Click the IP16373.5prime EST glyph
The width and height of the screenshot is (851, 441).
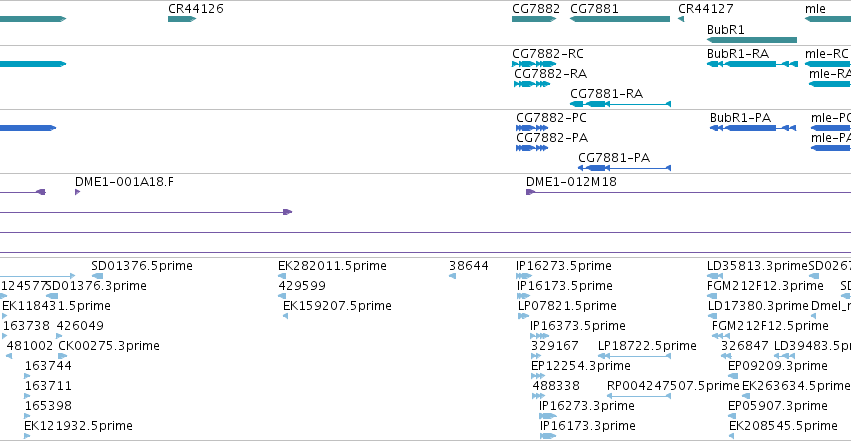(x=539, y=336)
